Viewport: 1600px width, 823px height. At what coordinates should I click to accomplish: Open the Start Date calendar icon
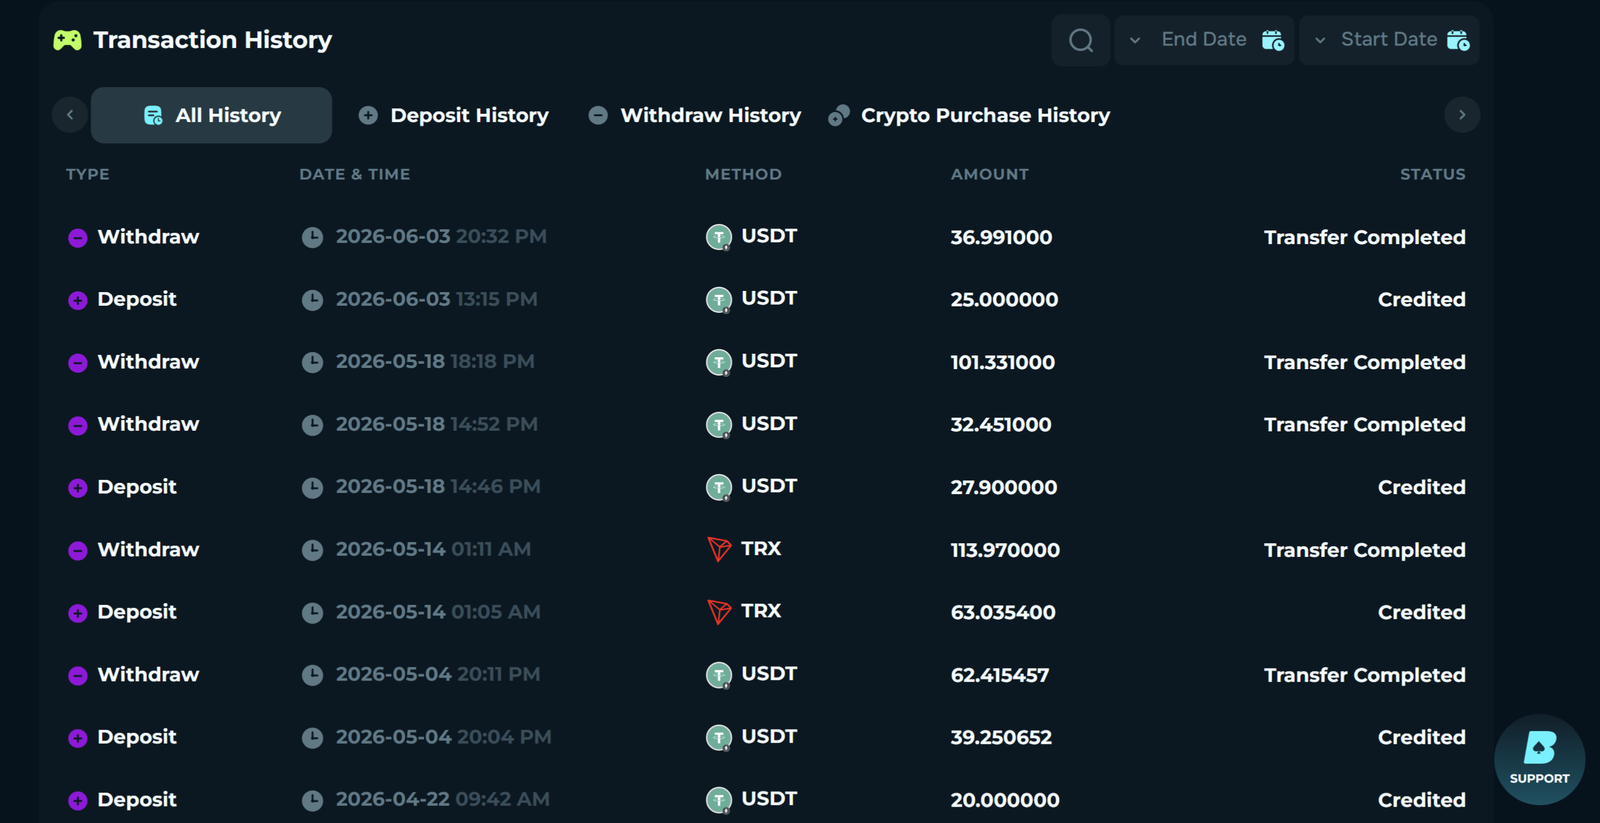[1458, 40]
